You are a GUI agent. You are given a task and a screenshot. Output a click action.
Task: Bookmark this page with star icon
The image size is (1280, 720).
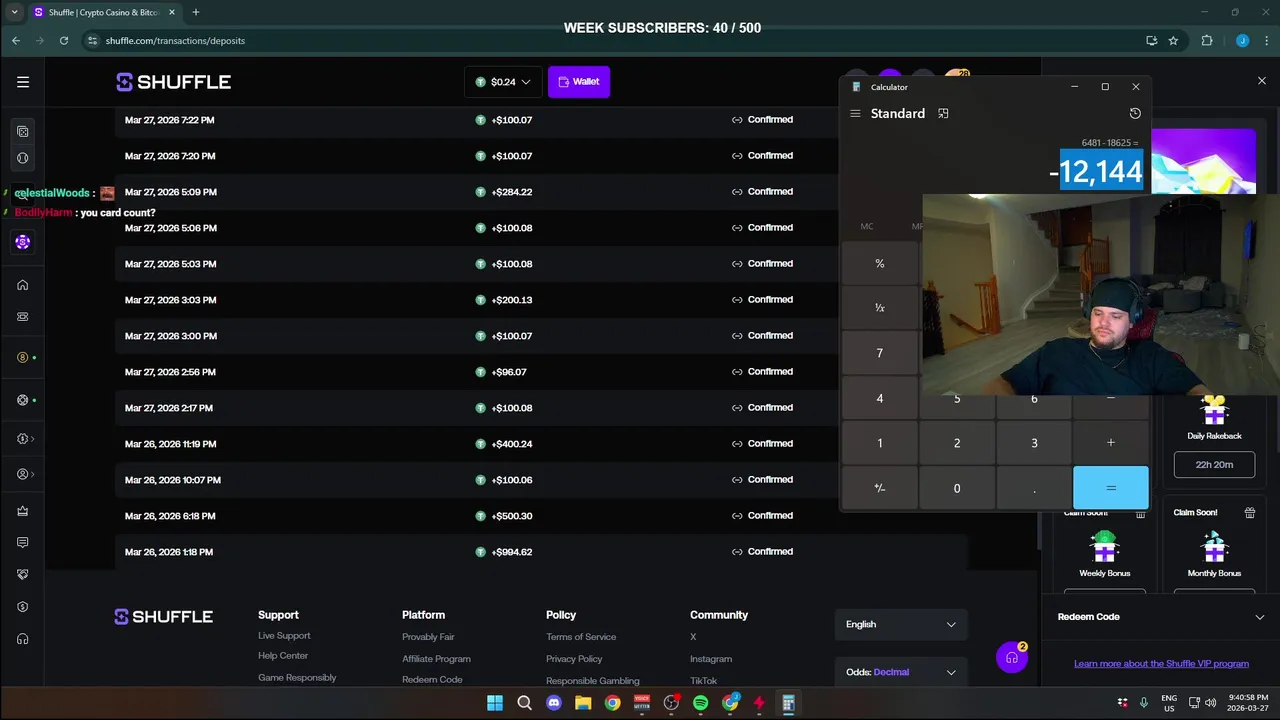tap(1173, 40)
